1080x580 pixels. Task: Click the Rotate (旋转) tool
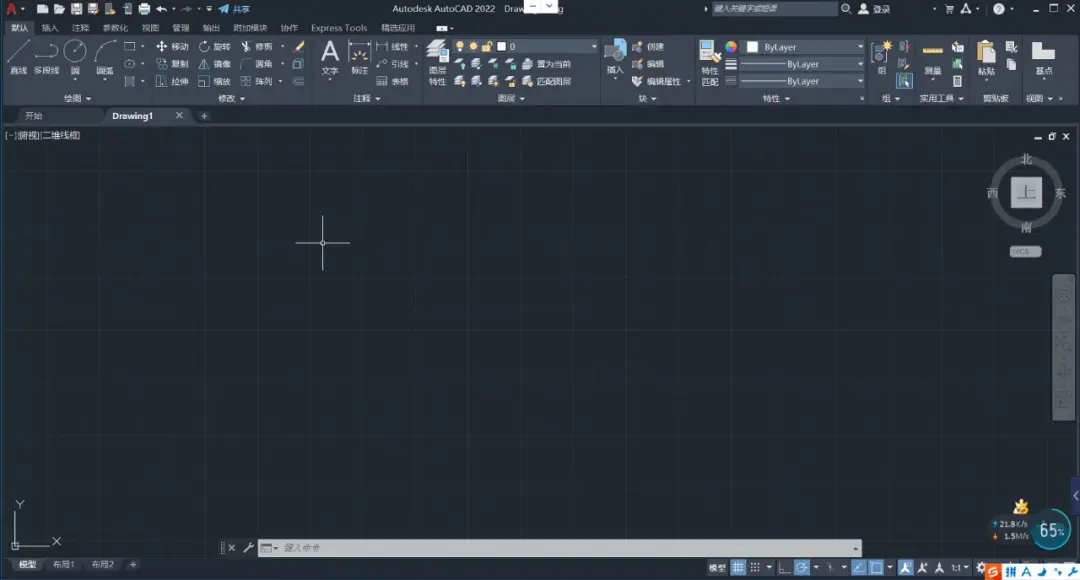(214, 46)
